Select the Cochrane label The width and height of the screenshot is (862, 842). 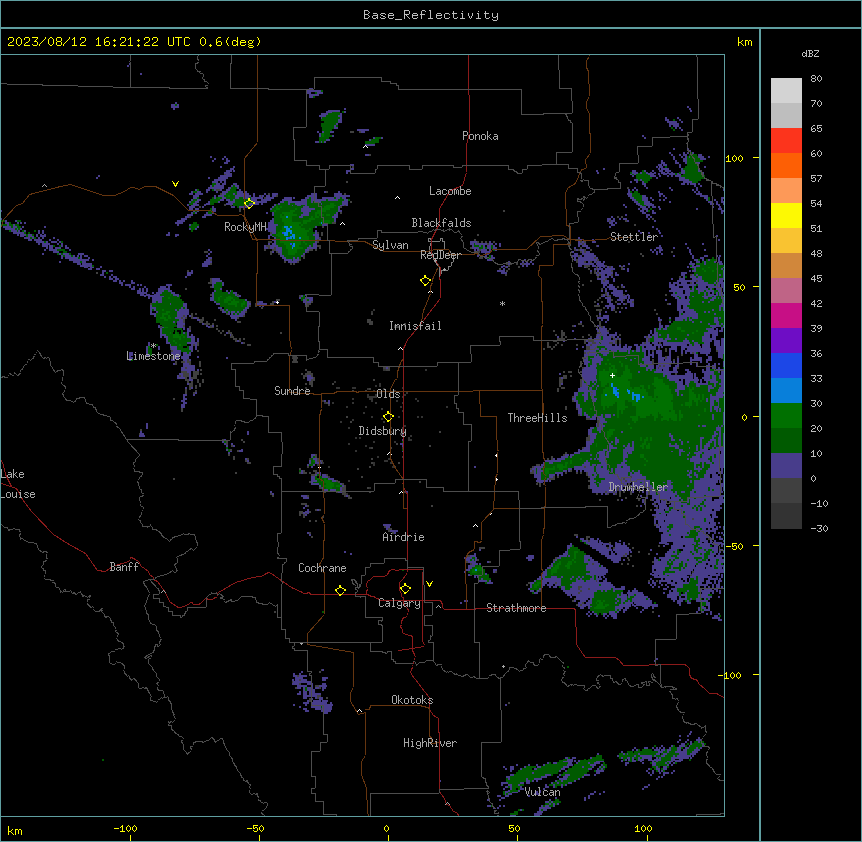coord(322,568)
